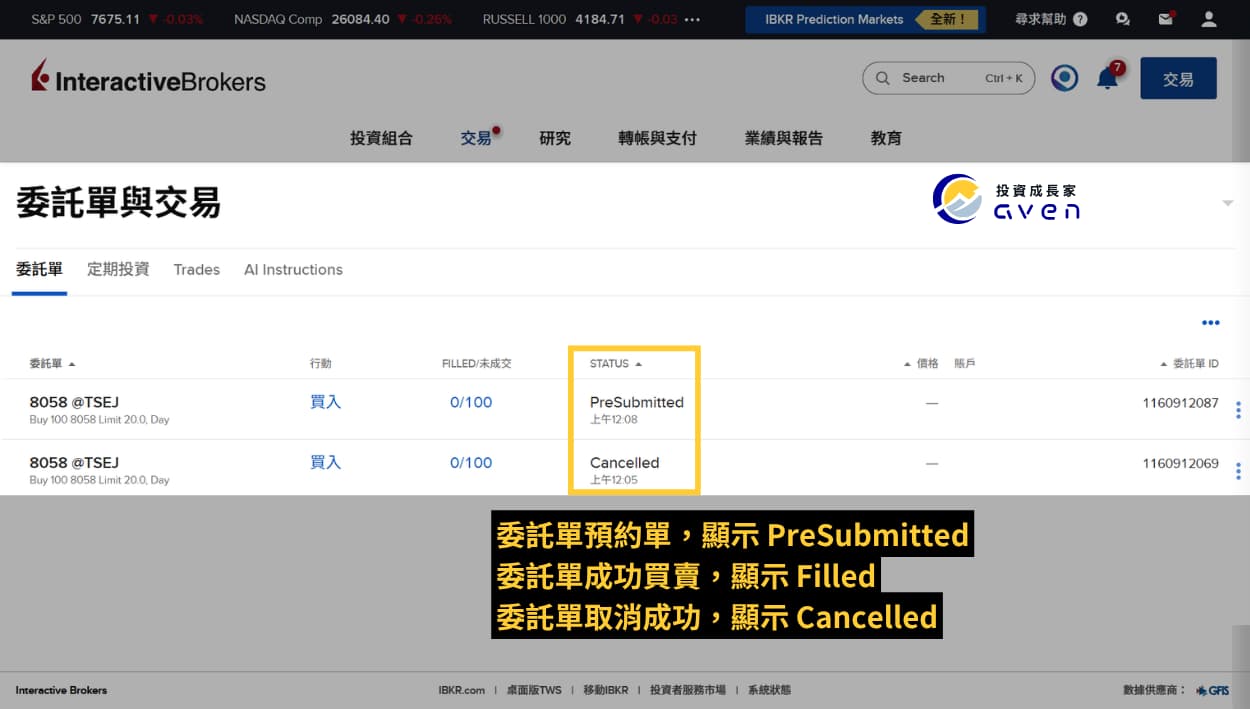Click 0/100 in the Cancelled order row

pos(471,462)
